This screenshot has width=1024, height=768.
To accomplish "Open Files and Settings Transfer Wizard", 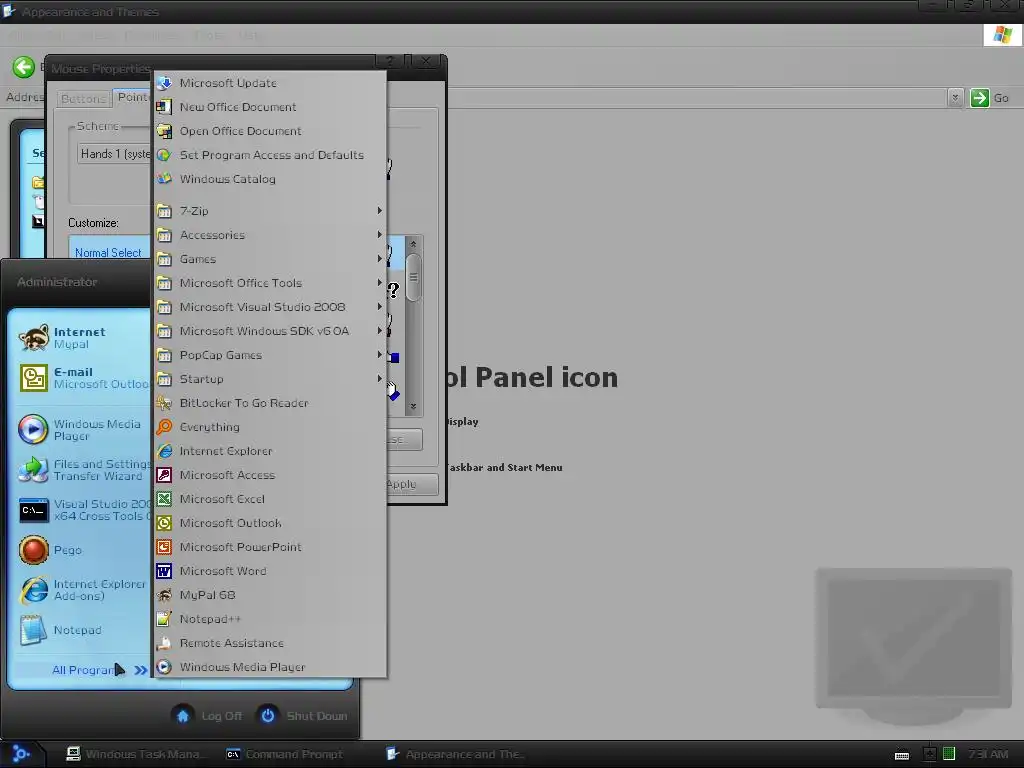I will coord(83,470).
